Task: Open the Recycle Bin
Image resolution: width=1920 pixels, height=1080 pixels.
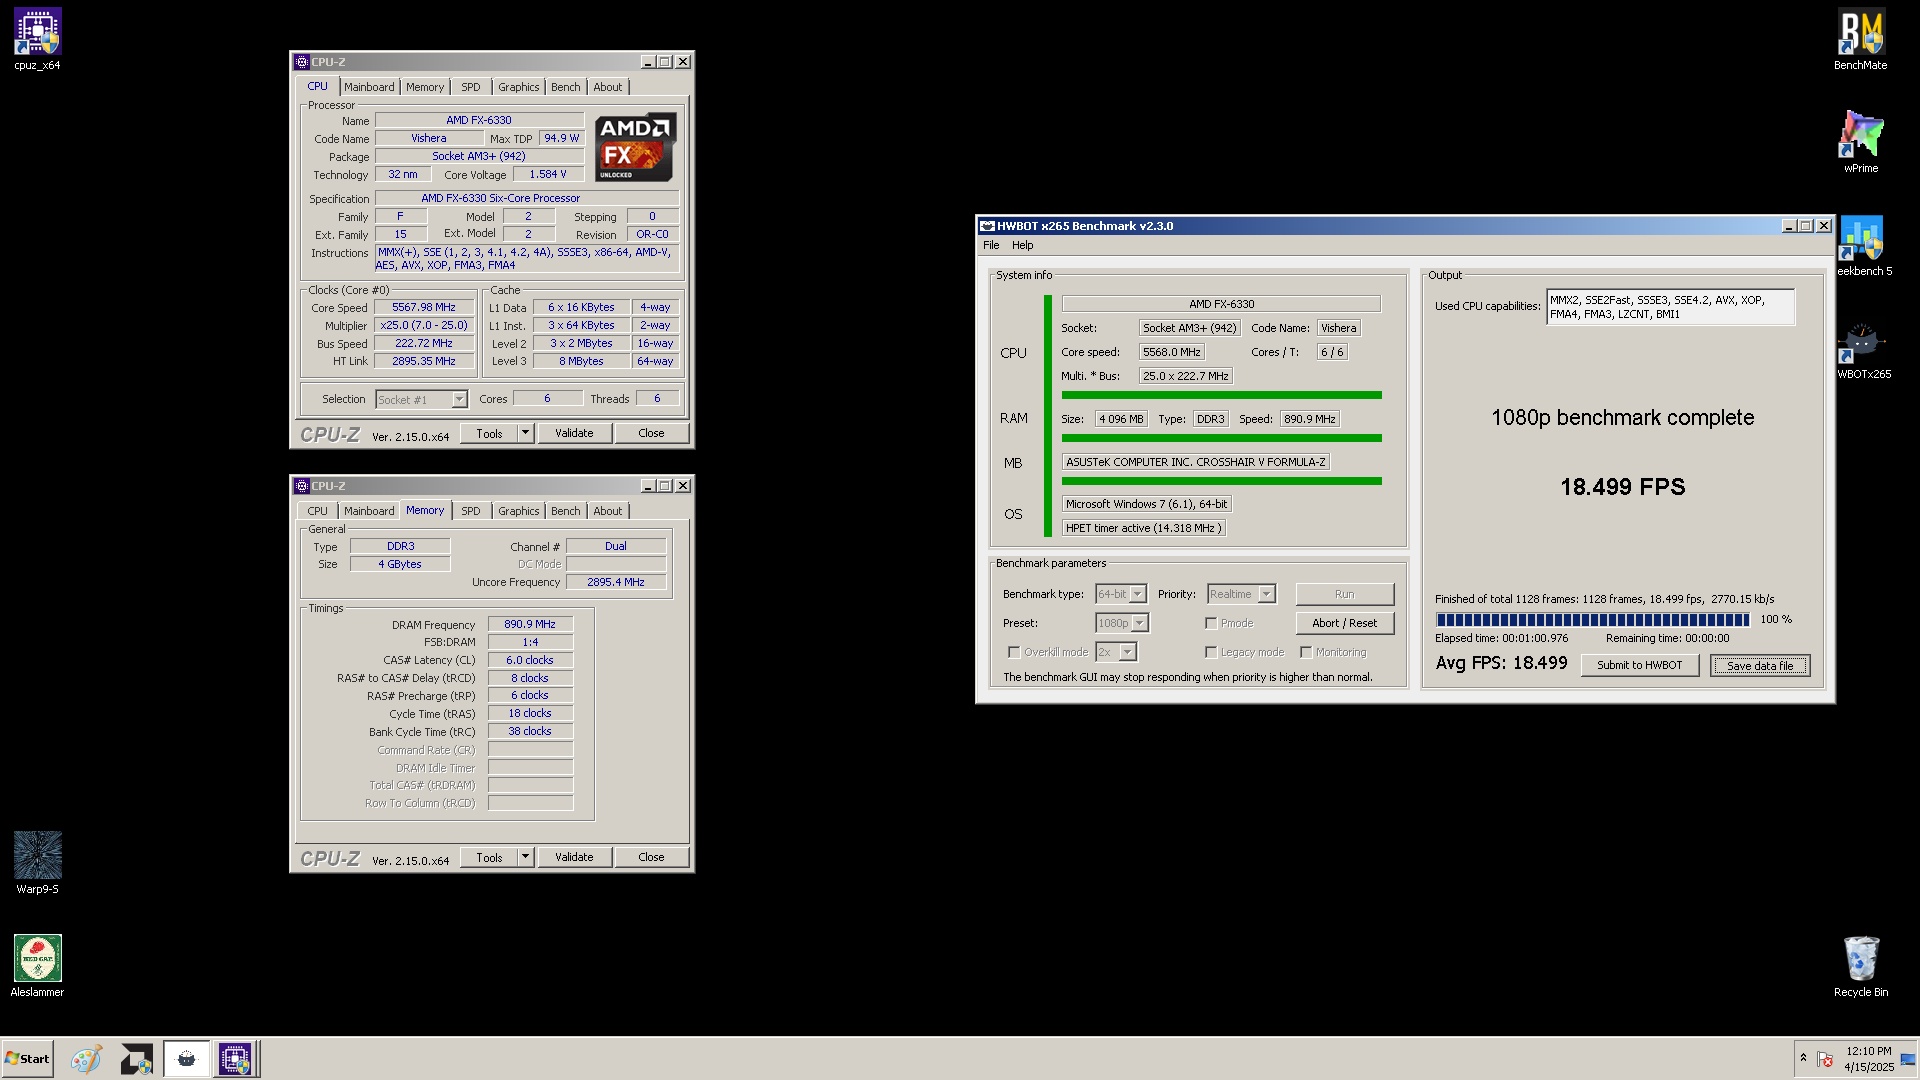Action: point(1860,966)
